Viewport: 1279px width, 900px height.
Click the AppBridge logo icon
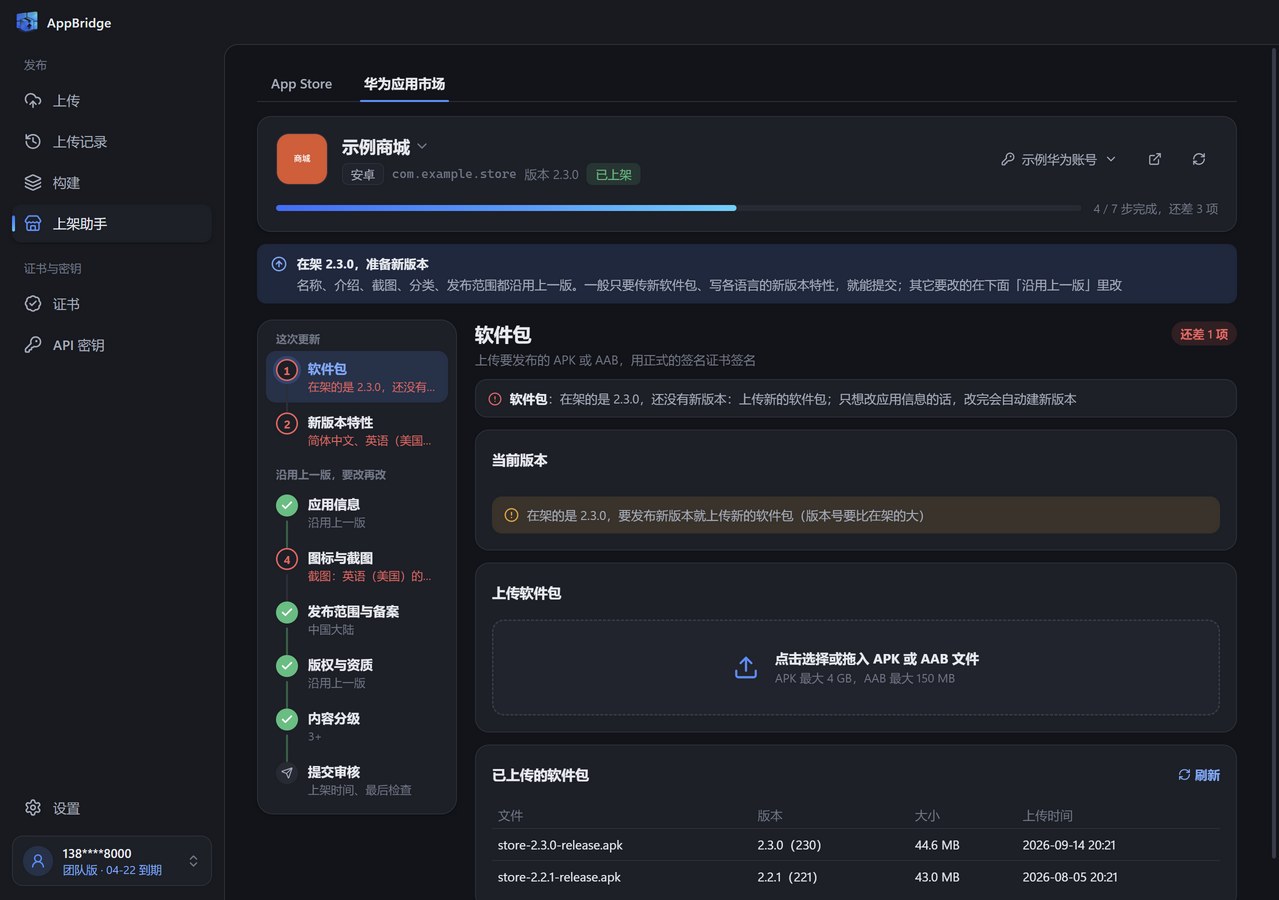click(27, 22)
